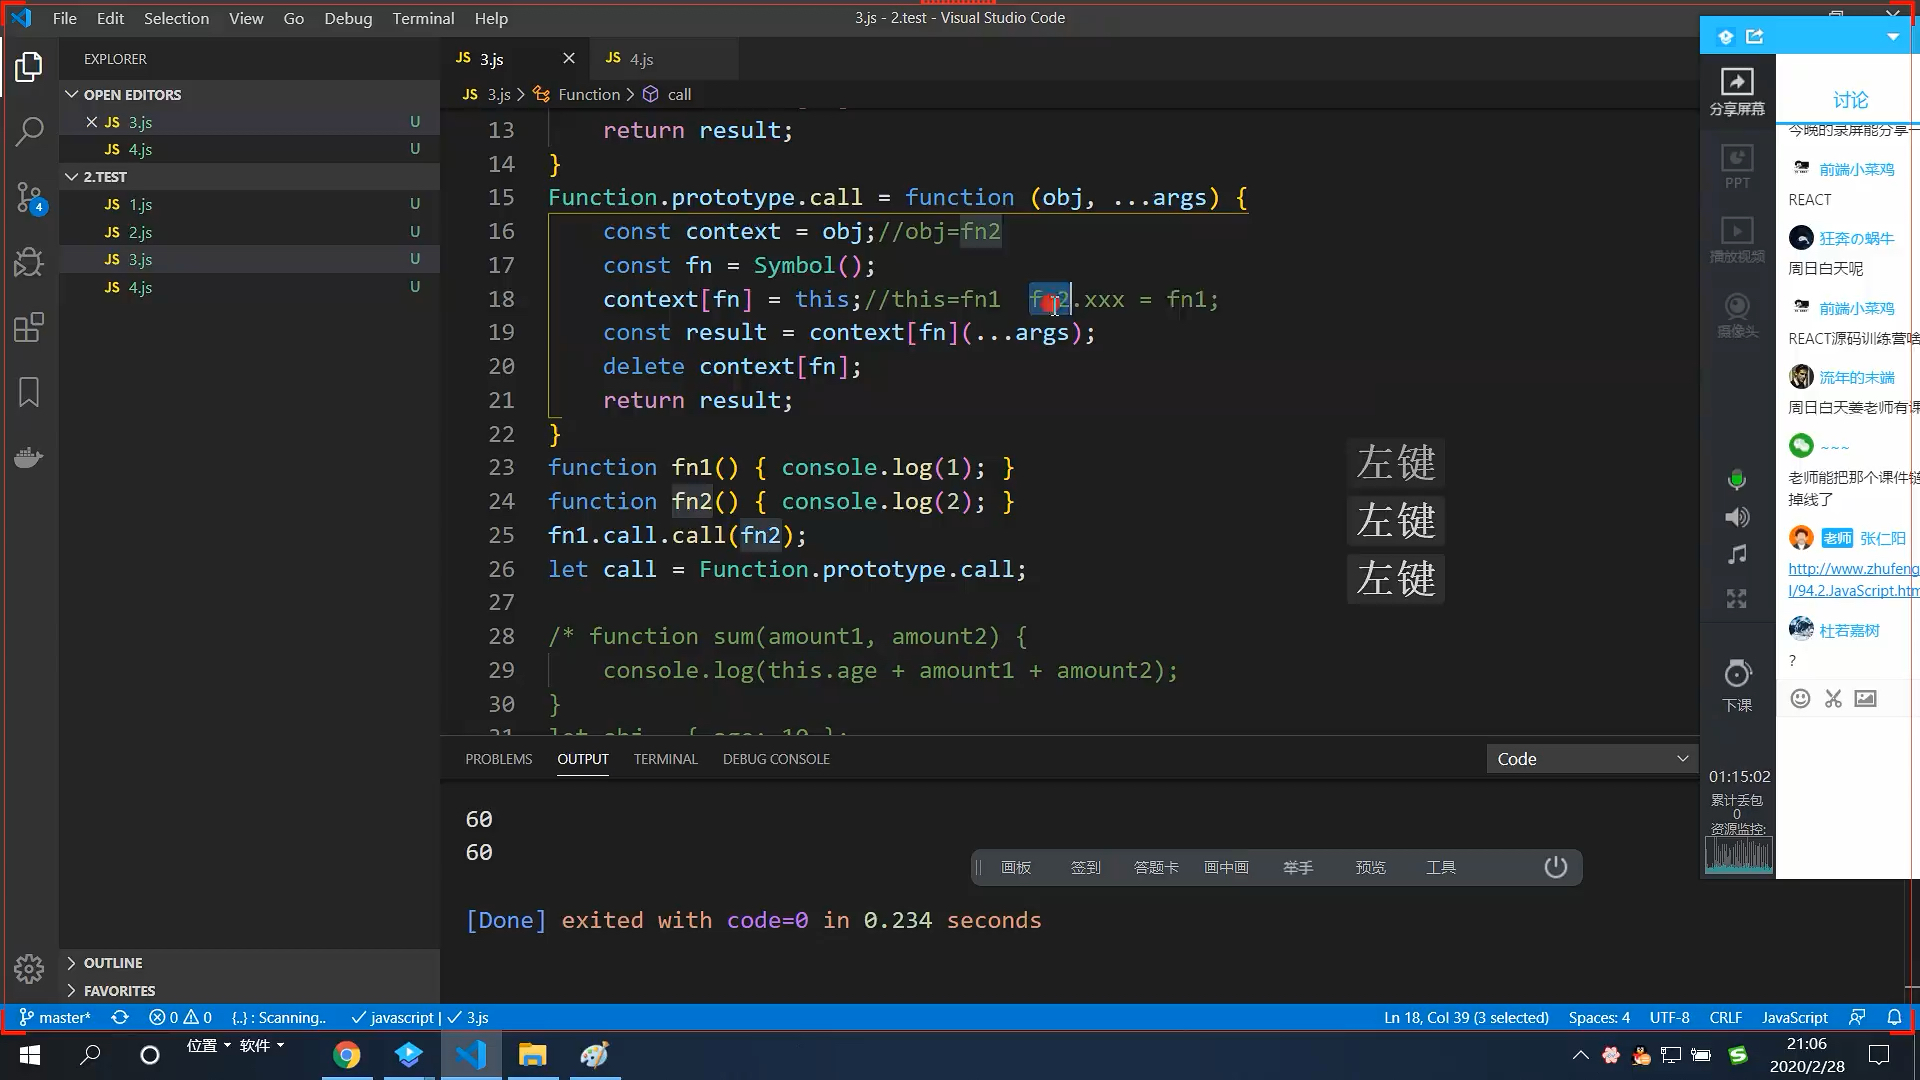This screenshot has height=1080, width=1920.
Task: Click the Selection menu item
Action: coord(175,17)
